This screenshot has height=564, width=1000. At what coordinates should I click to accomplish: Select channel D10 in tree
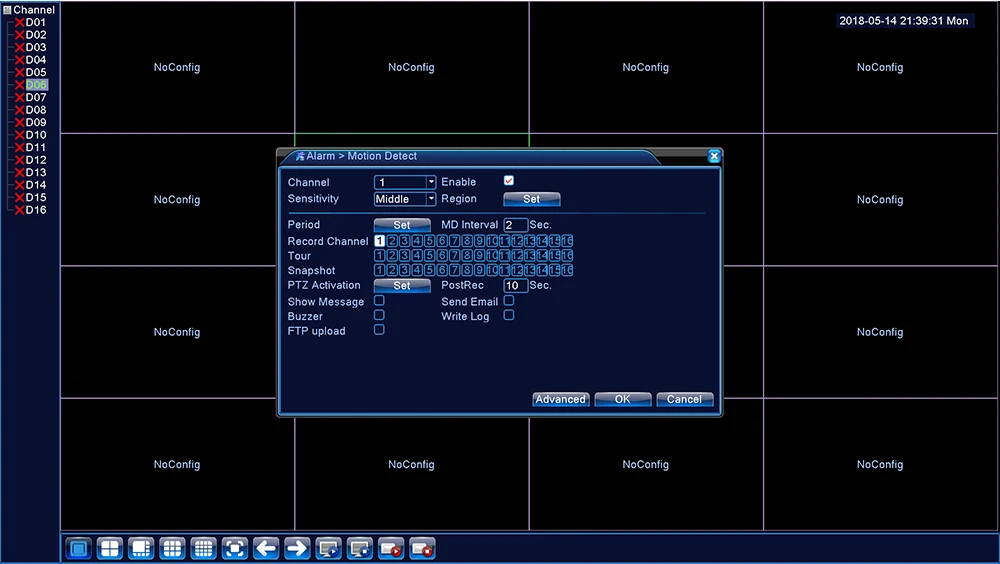click(x=36, y=135)
